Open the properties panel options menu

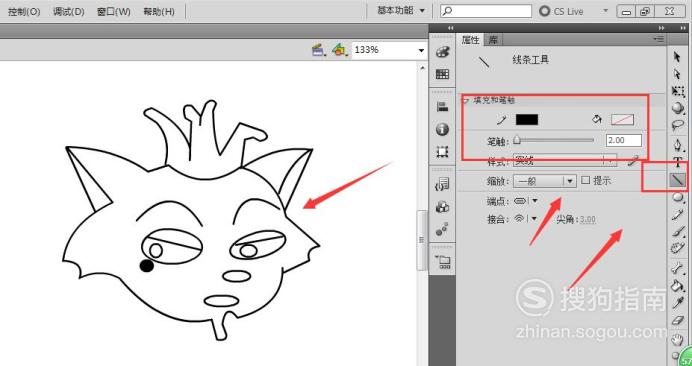pyautogui.click(x=659, y=39)
